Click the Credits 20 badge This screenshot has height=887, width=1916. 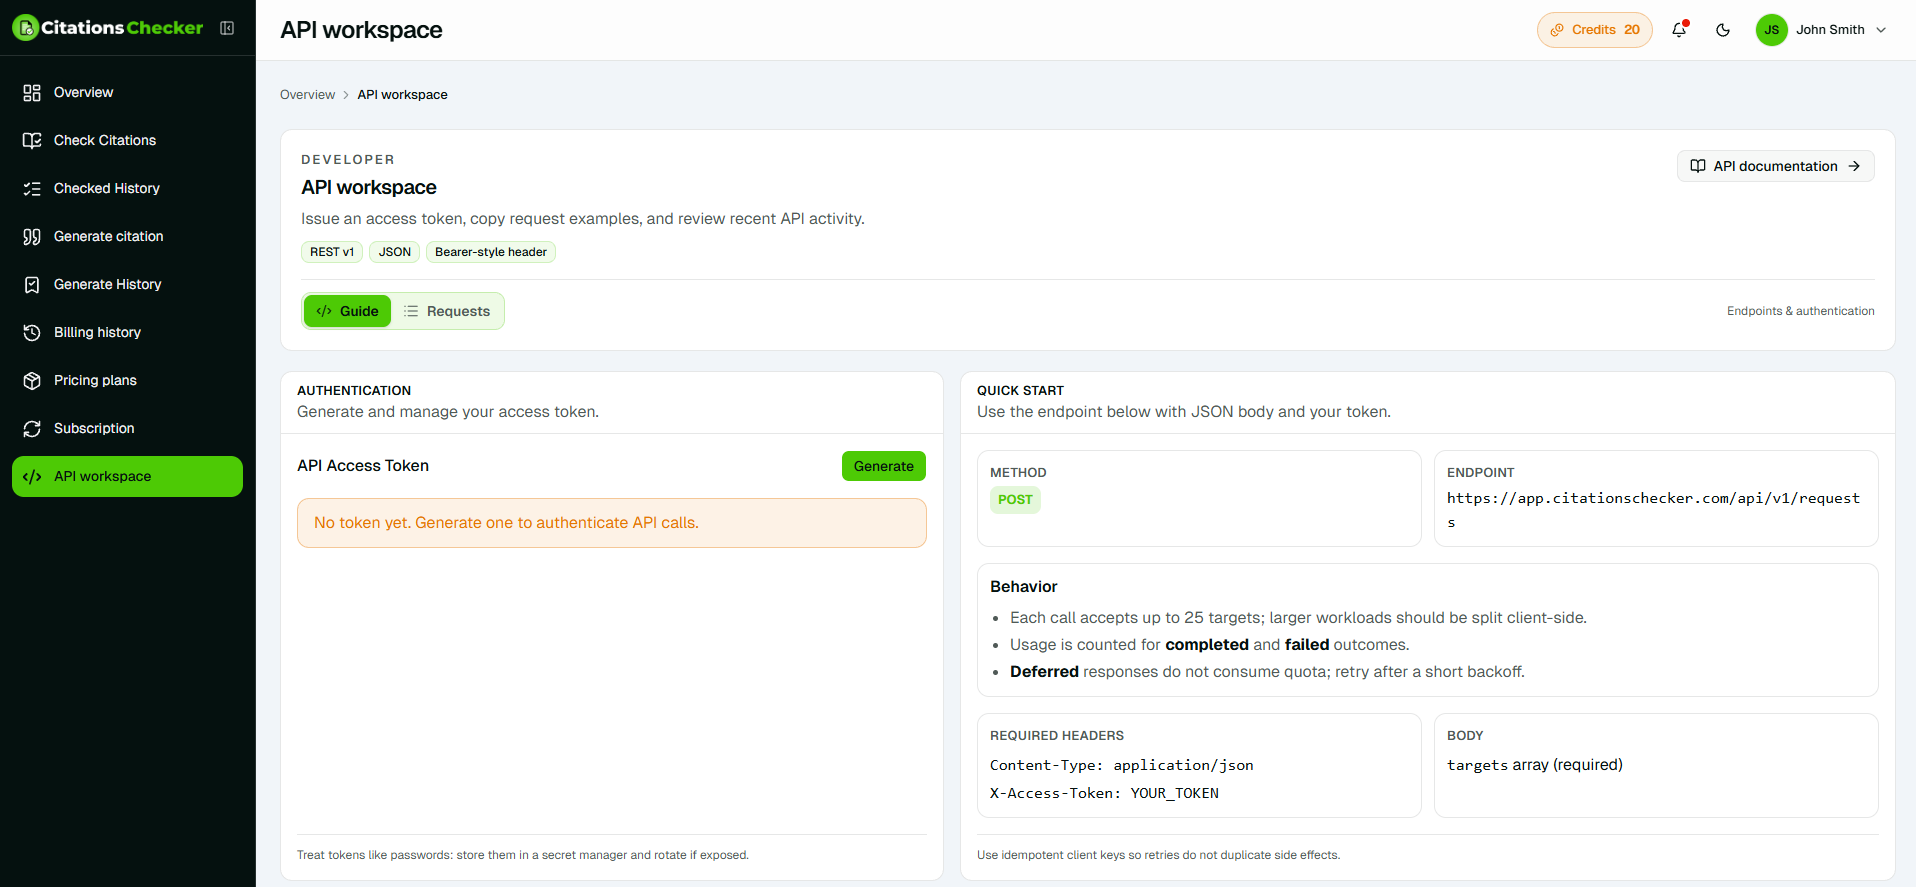click(x=1595, y=30)
